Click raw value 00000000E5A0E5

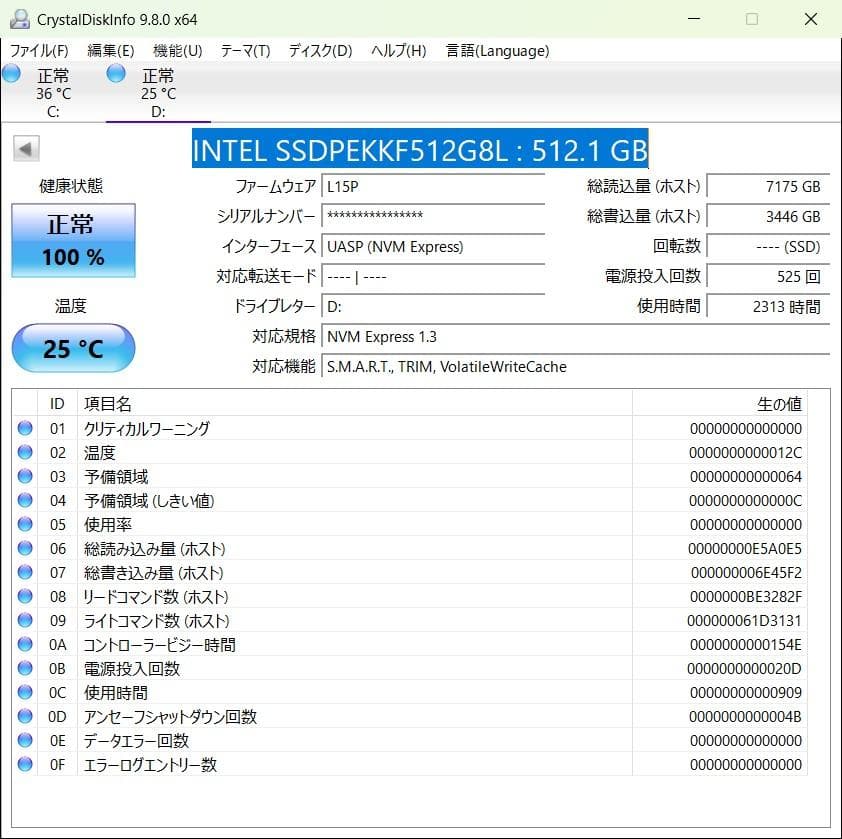(745, 548)
